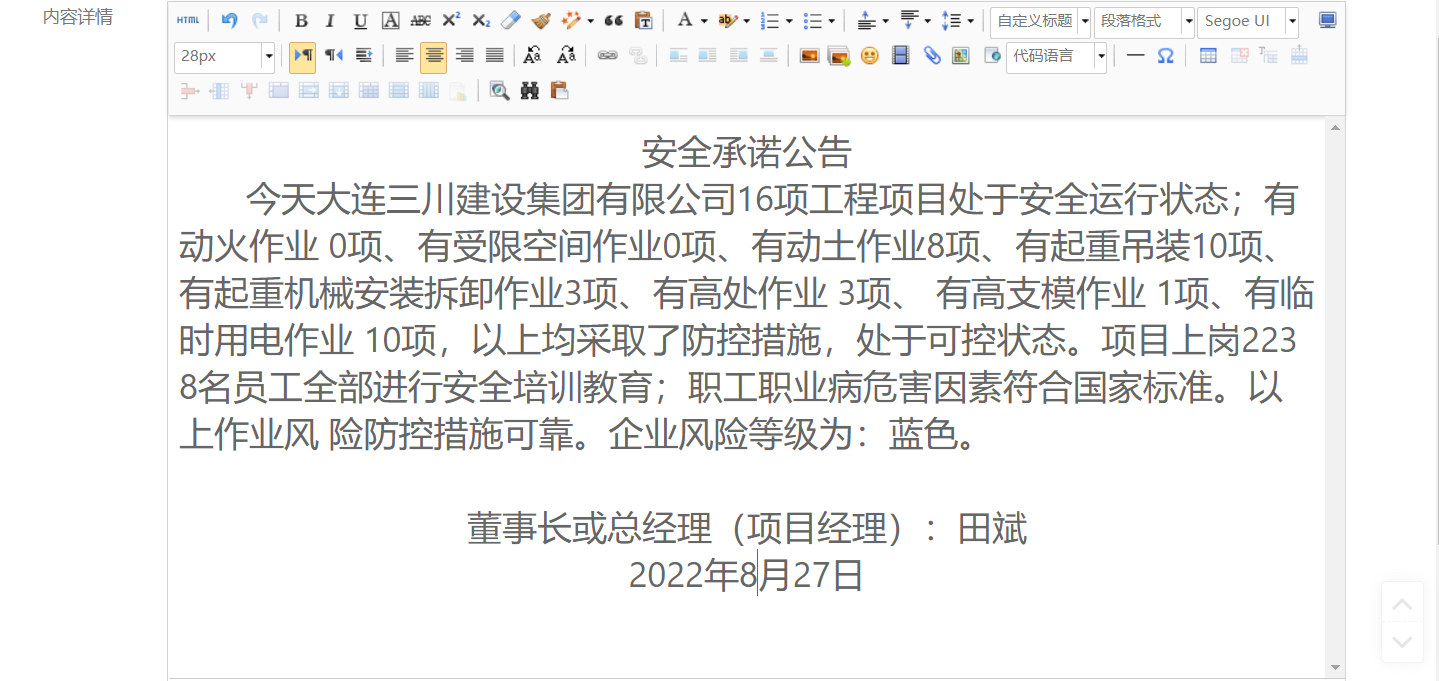Open the Segoe UI font dropdown
The image size is (1439, 681).
click(1247, 21)
